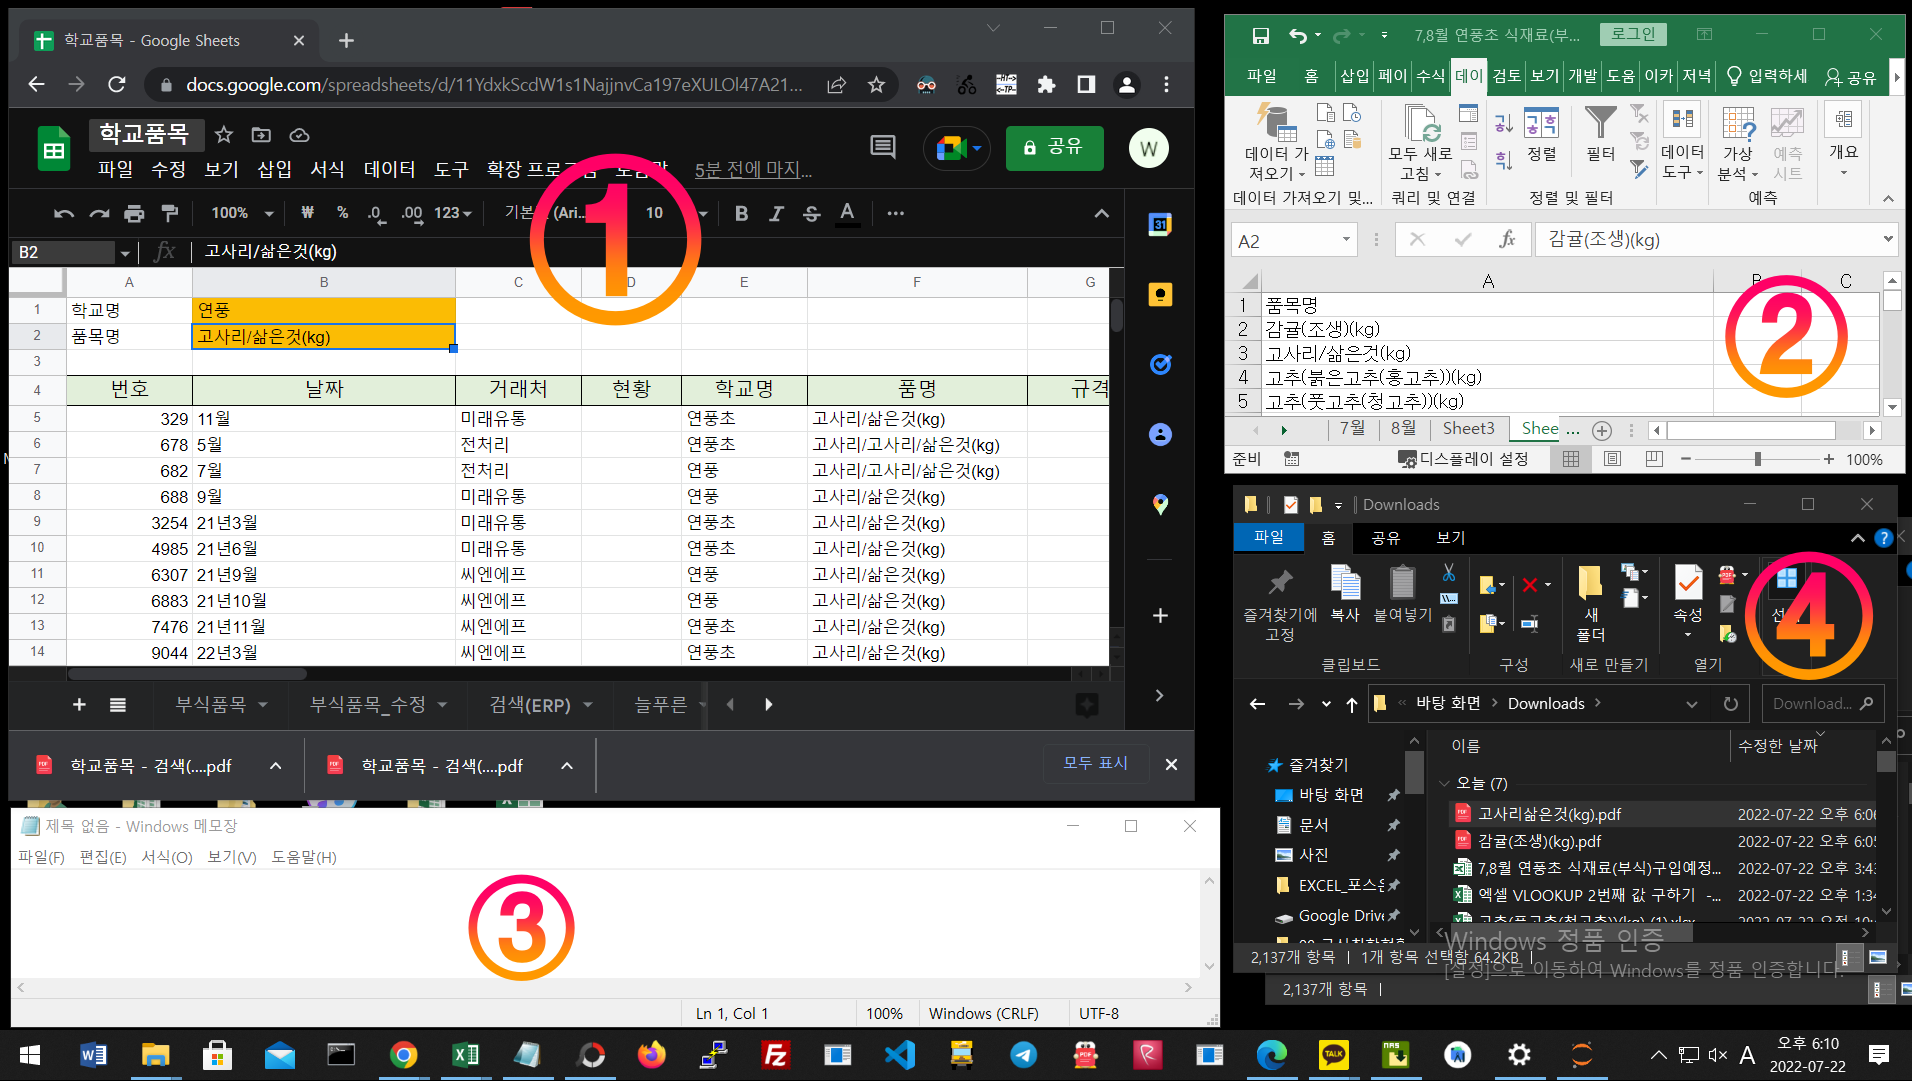Viewport: 1912px width, 1081px height.
Task: Star the 학교품목 spreadsheet
Action: click(224, 135)
